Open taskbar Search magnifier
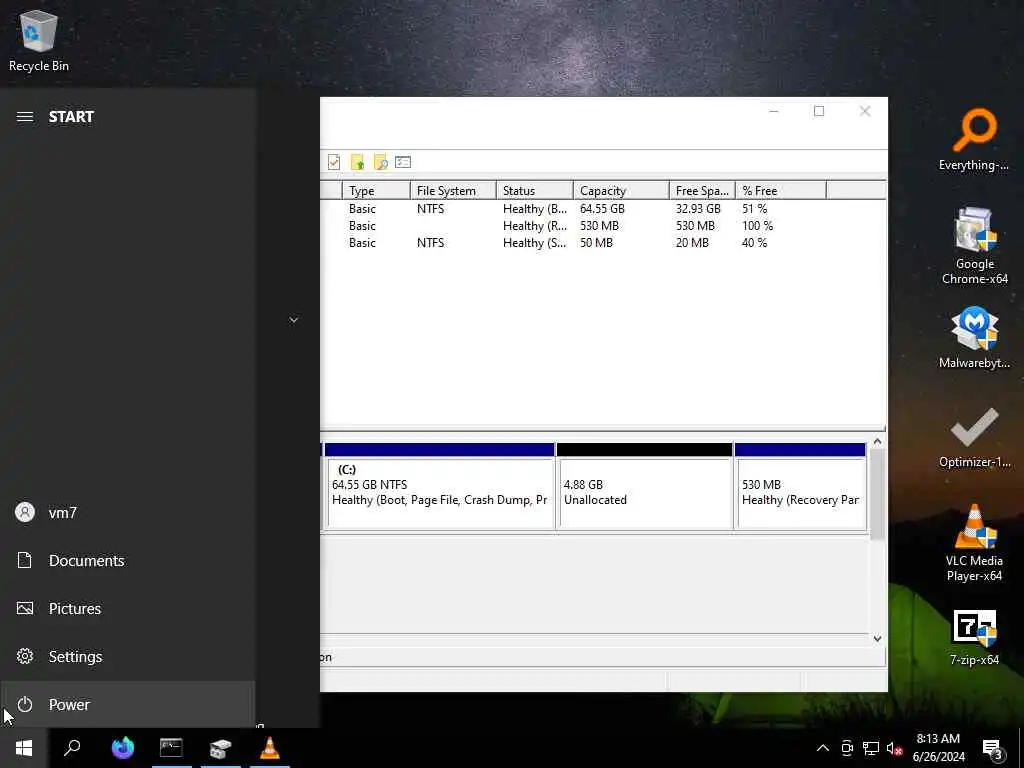Screen dimensions: 1024x768 pyautogui.click(x=72, y=748)
